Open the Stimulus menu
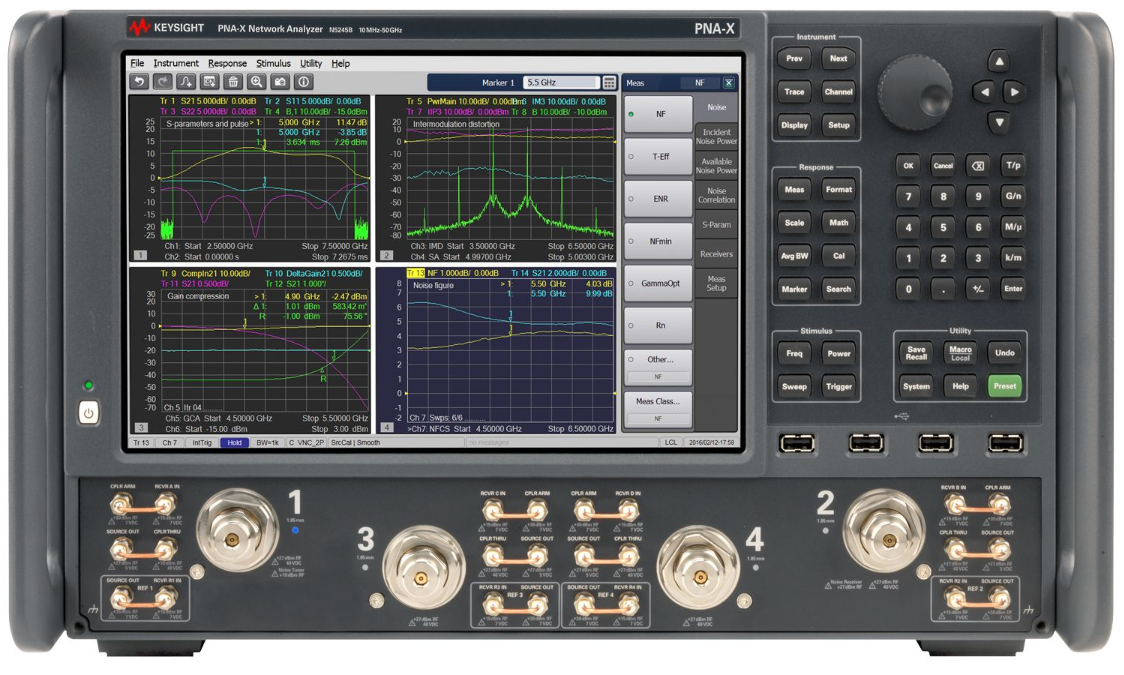The height and width of the screenshot is (675, 1124). click(x=273, y=63)
